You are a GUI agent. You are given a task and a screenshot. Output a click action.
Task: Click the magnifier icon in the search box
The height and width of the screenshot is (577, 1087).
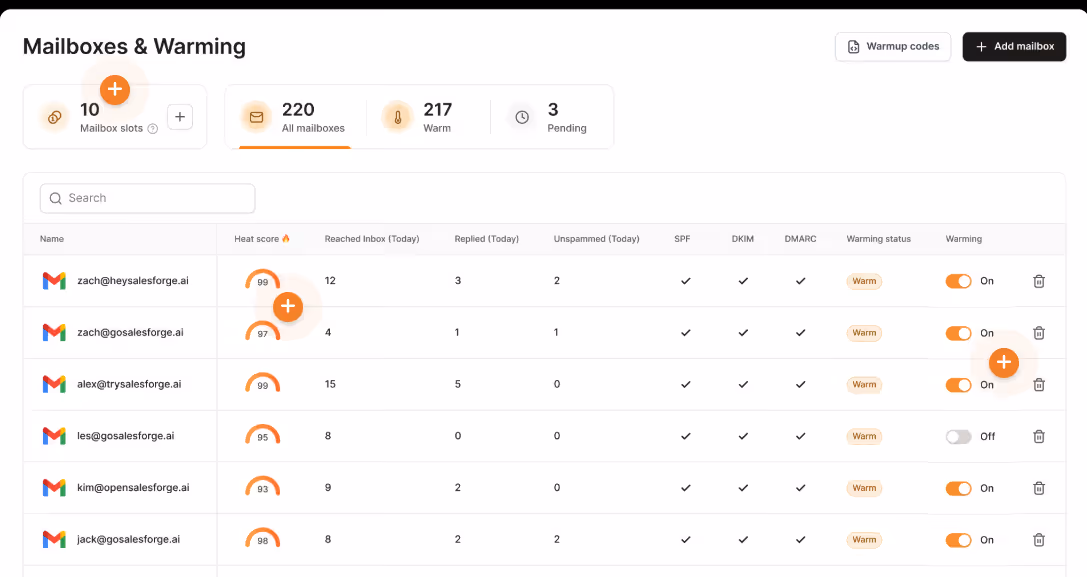tap(55, 198)
